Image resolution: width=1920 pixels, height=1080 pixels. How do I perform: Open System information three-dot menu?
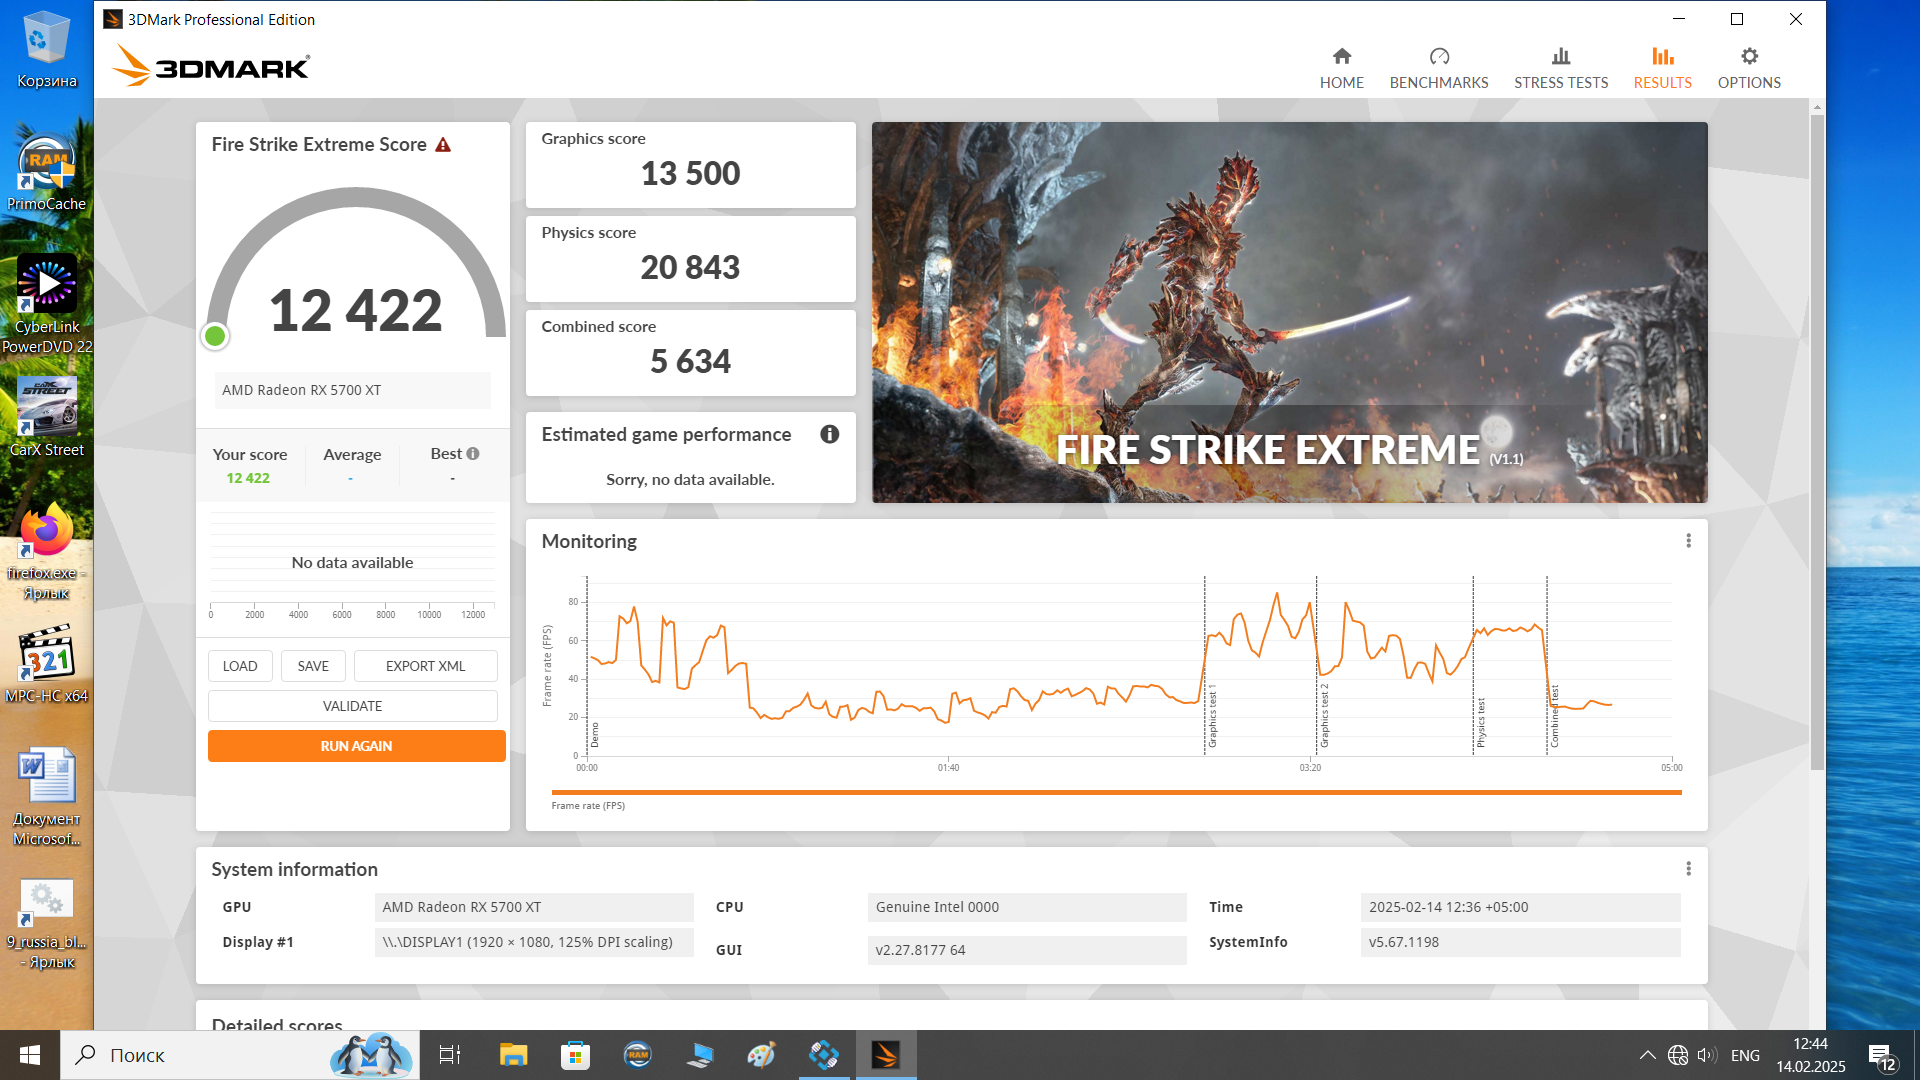[1688, 869]
